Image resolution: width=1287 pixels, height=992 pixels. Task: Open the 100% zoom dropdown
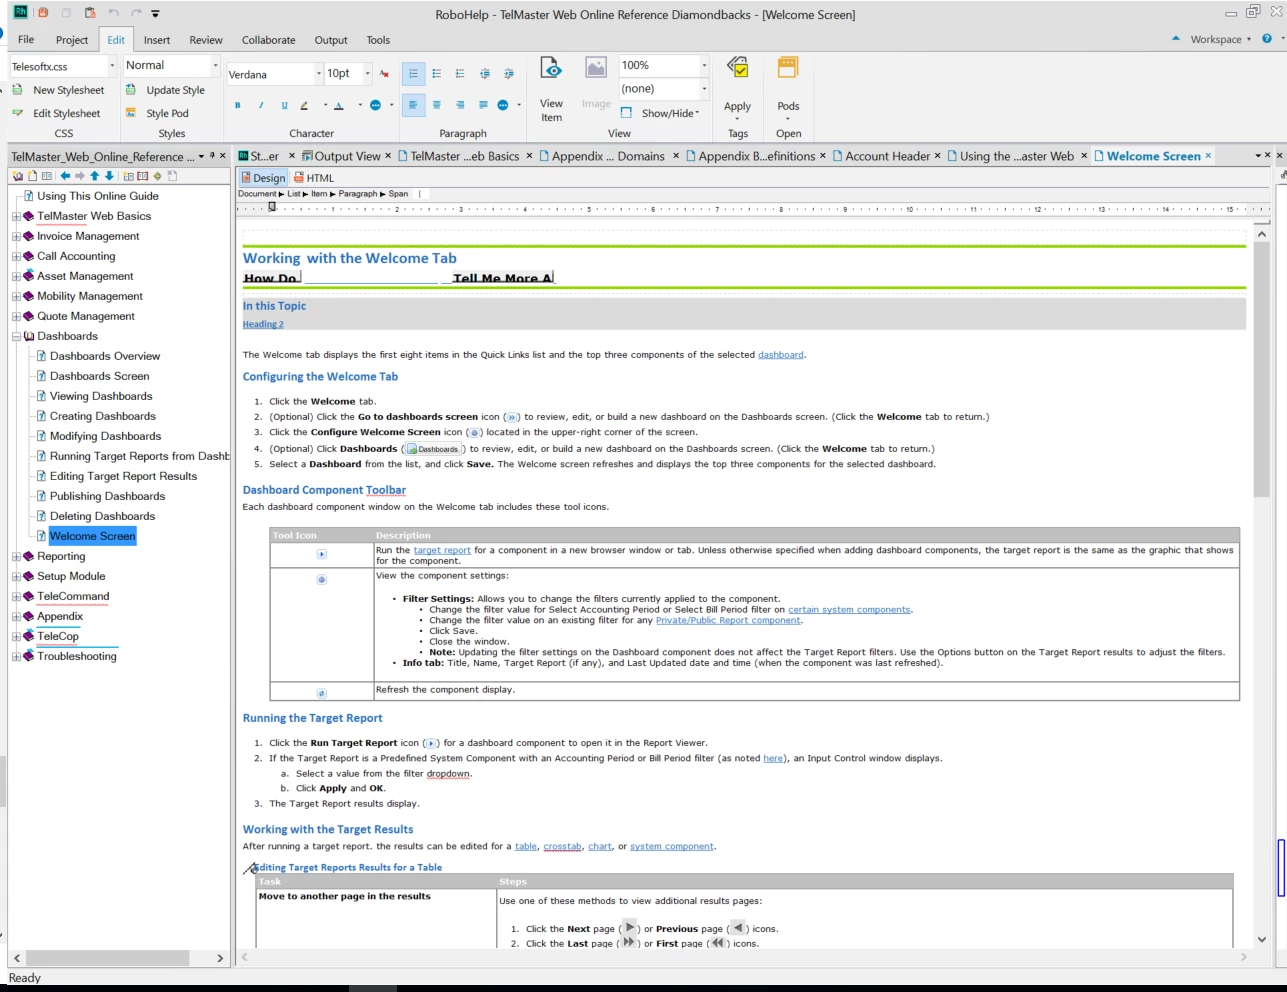click(704, 65)
